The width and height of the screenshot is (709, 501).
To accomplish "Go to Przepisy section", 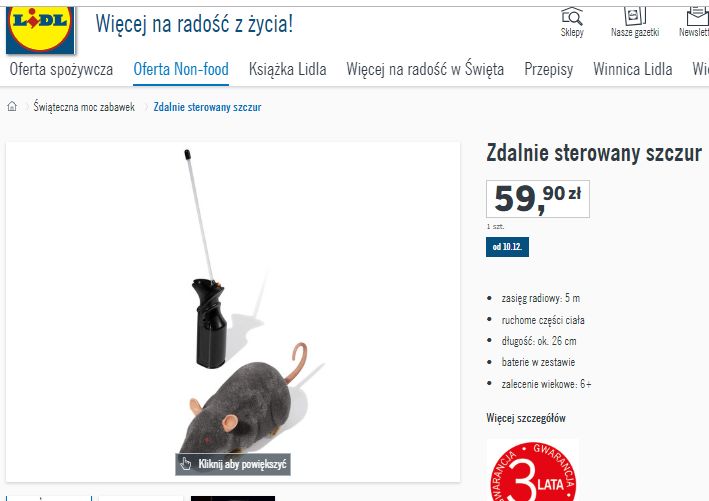I will 548,69.
